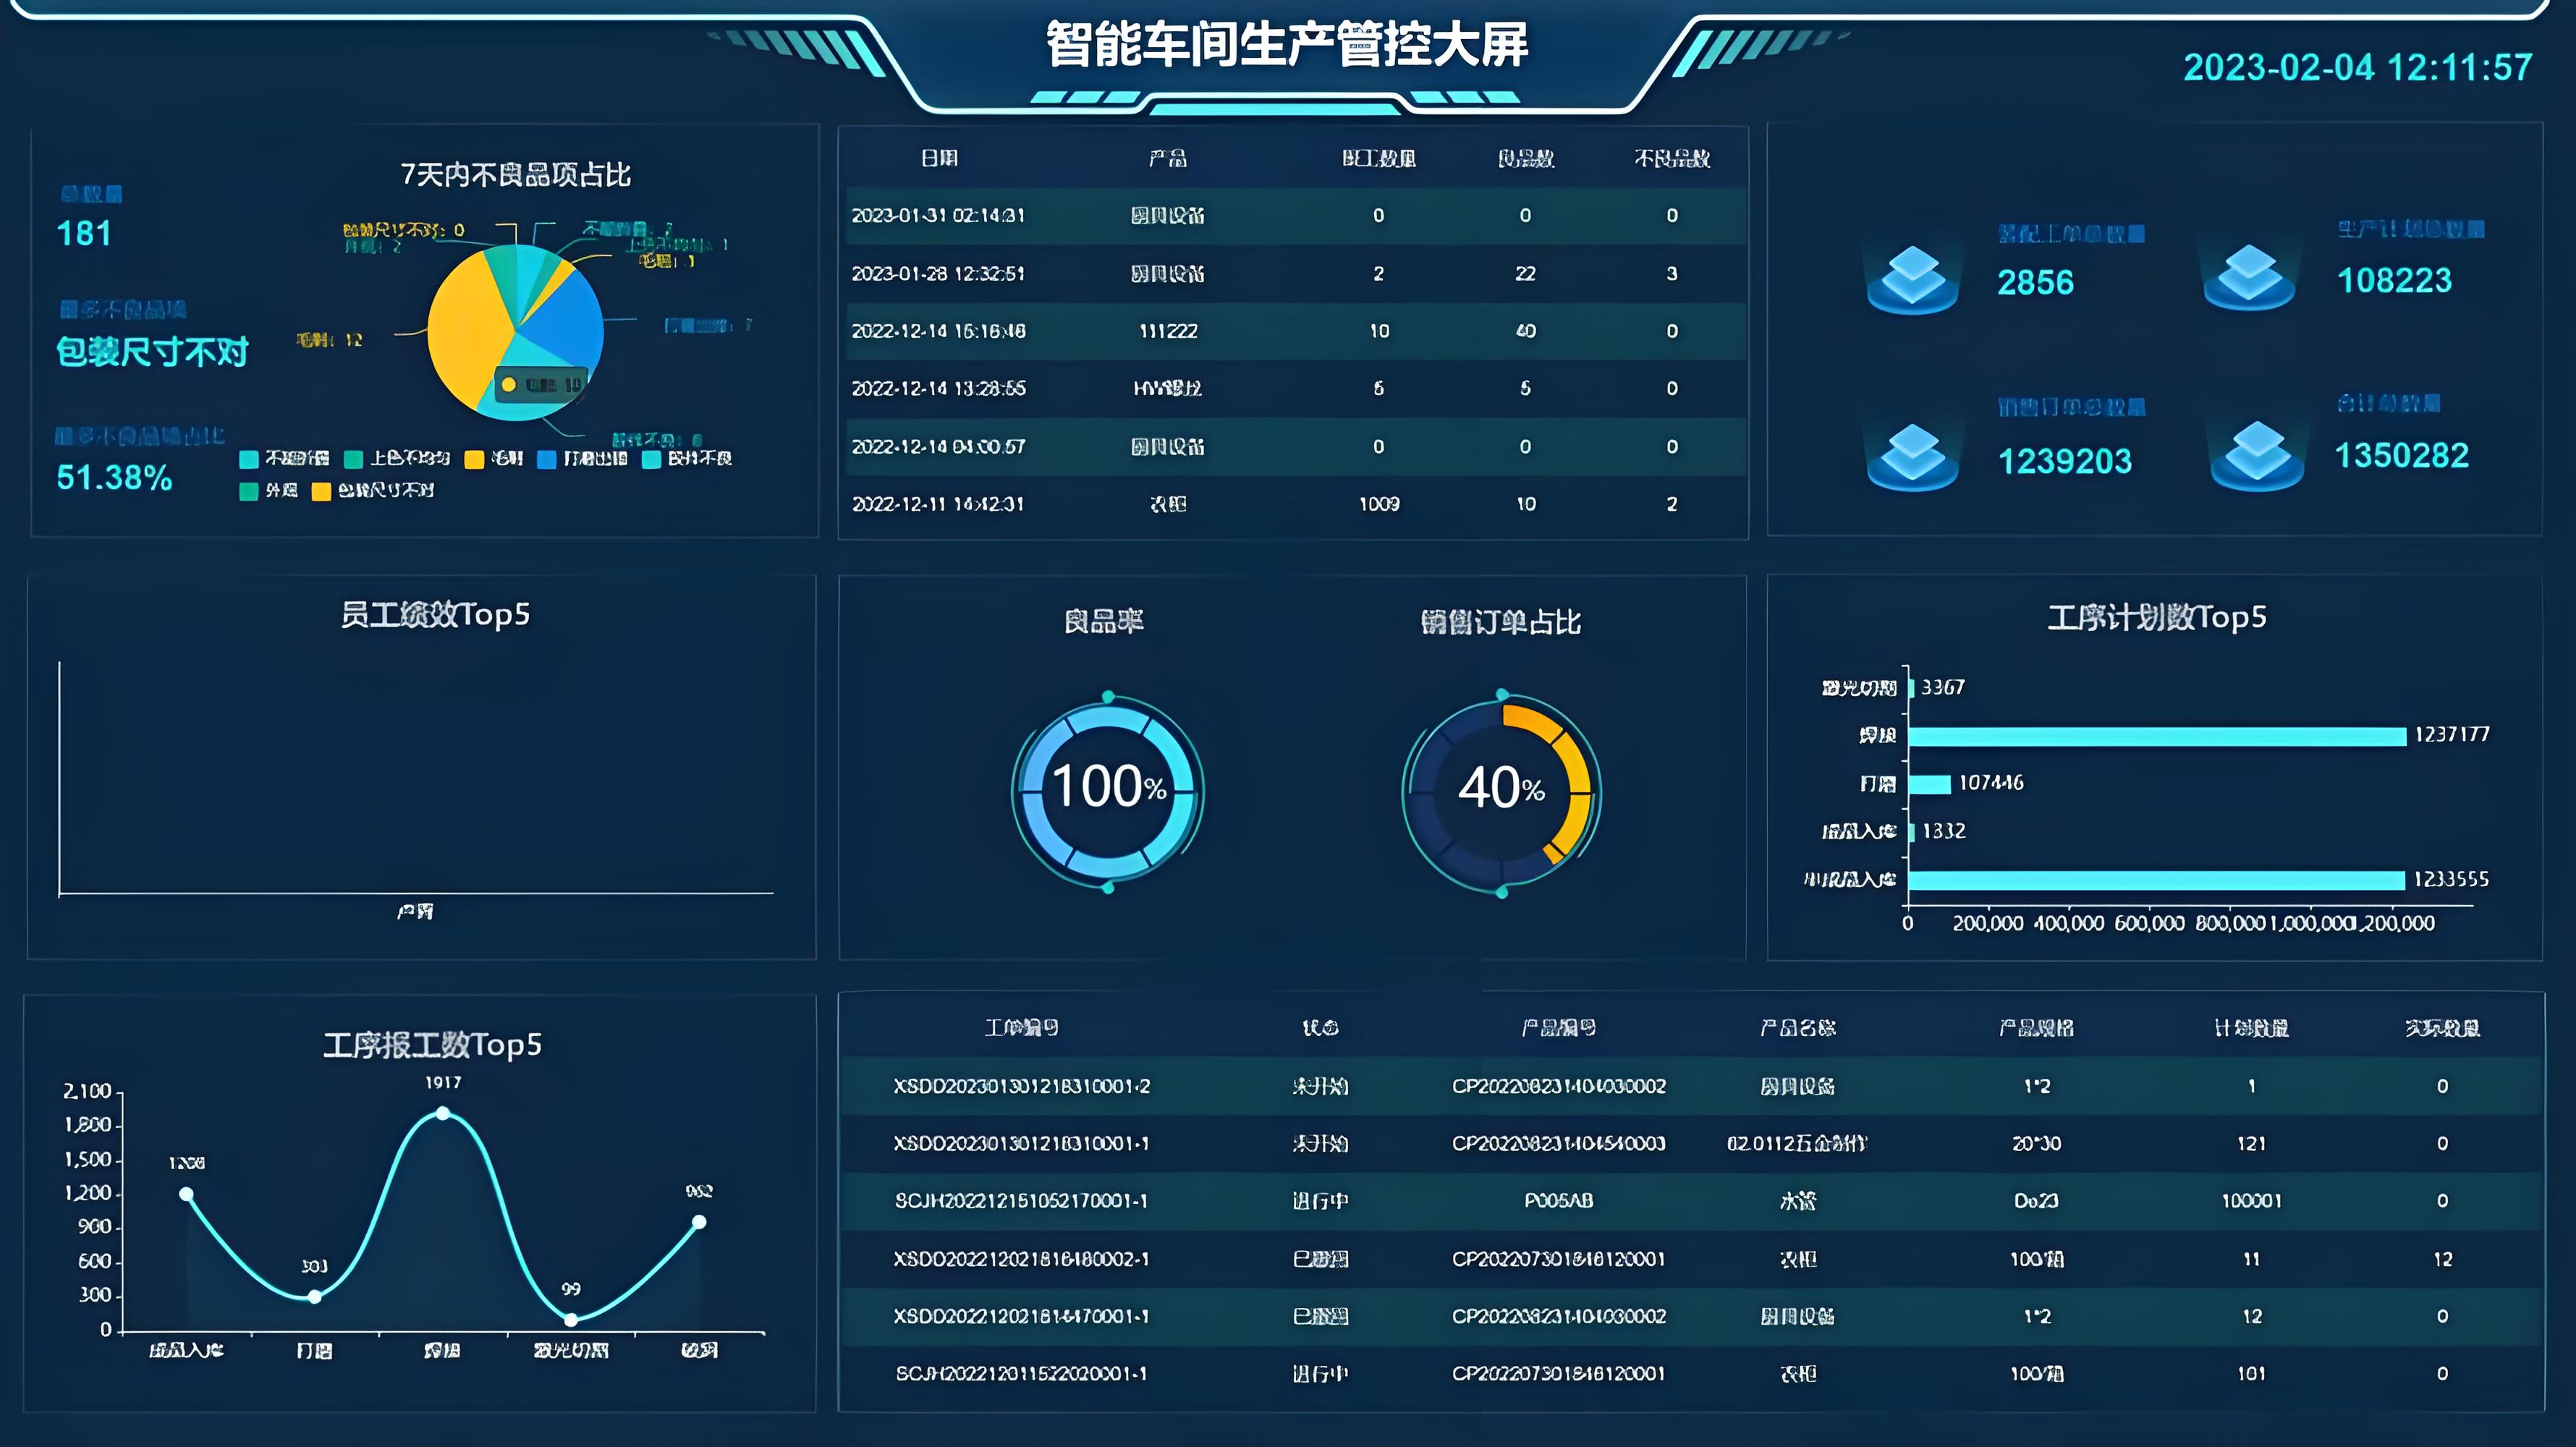This screenshot has height=1447, width=2576.
Task: Click the line chart marker labeled 99
Action: point(571,1319)
